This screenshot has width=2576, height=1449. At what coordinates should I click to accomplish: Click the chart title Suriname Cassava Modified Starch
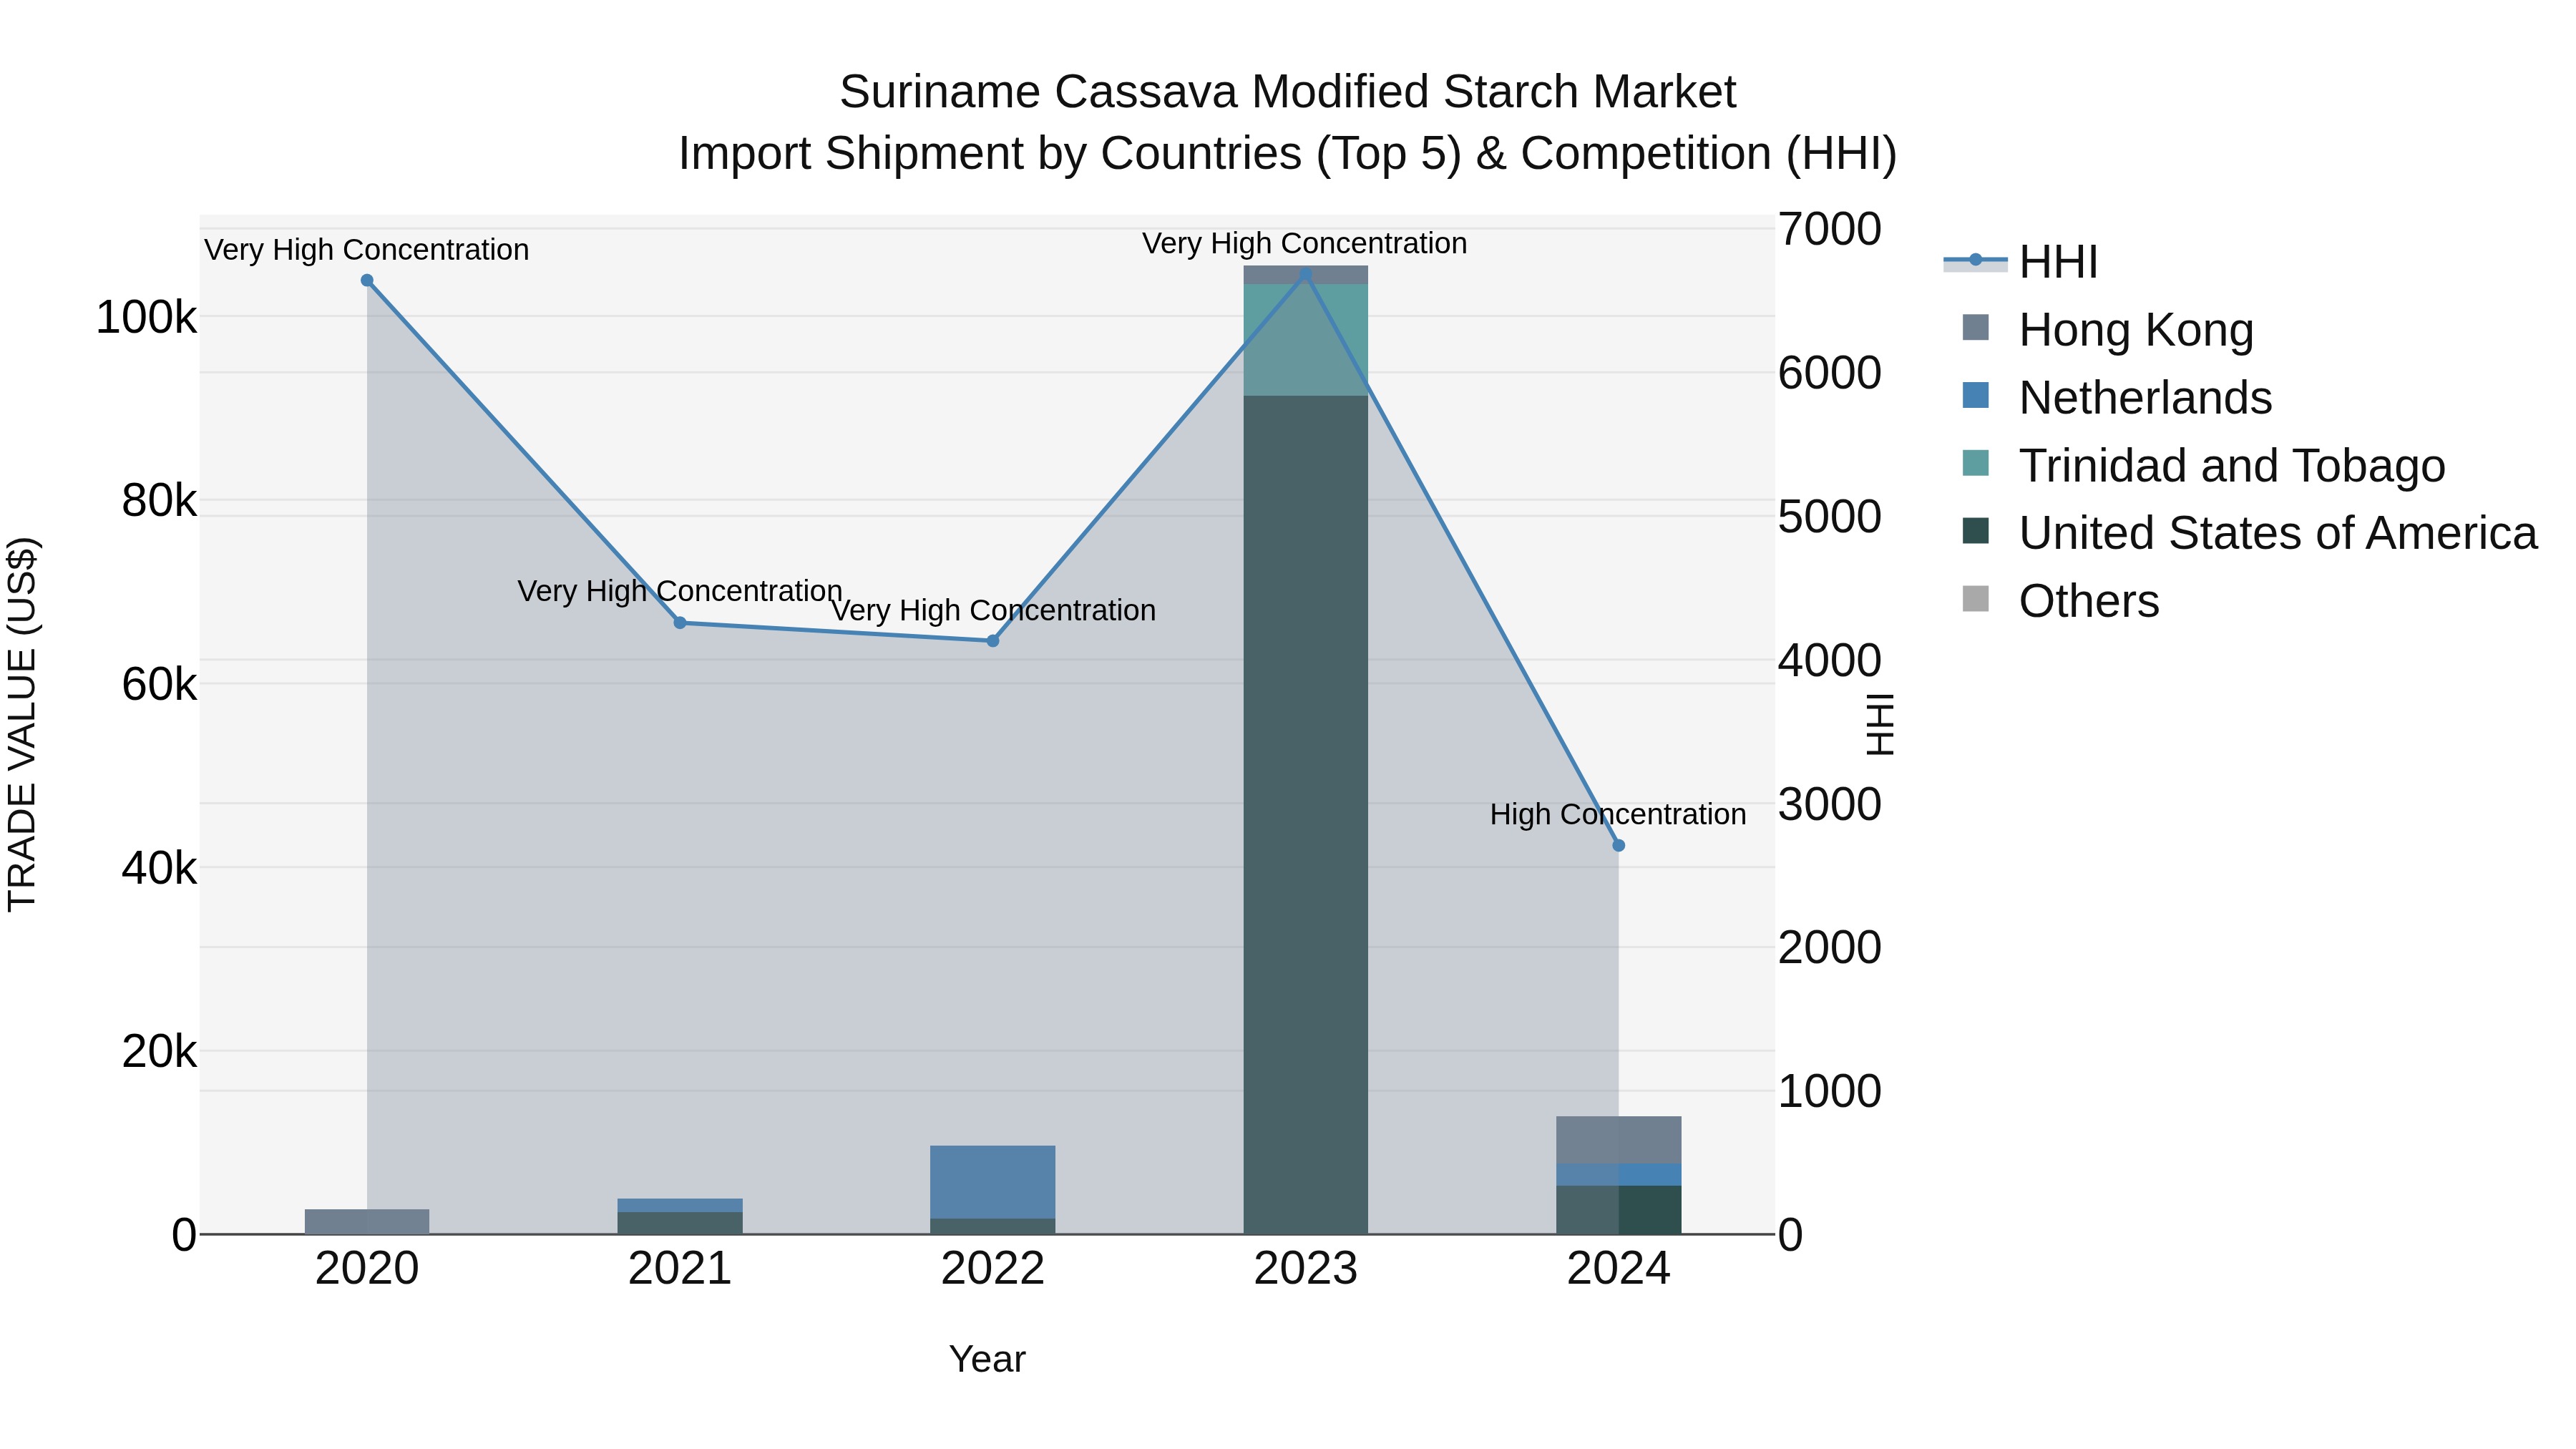pos(1288,92)
